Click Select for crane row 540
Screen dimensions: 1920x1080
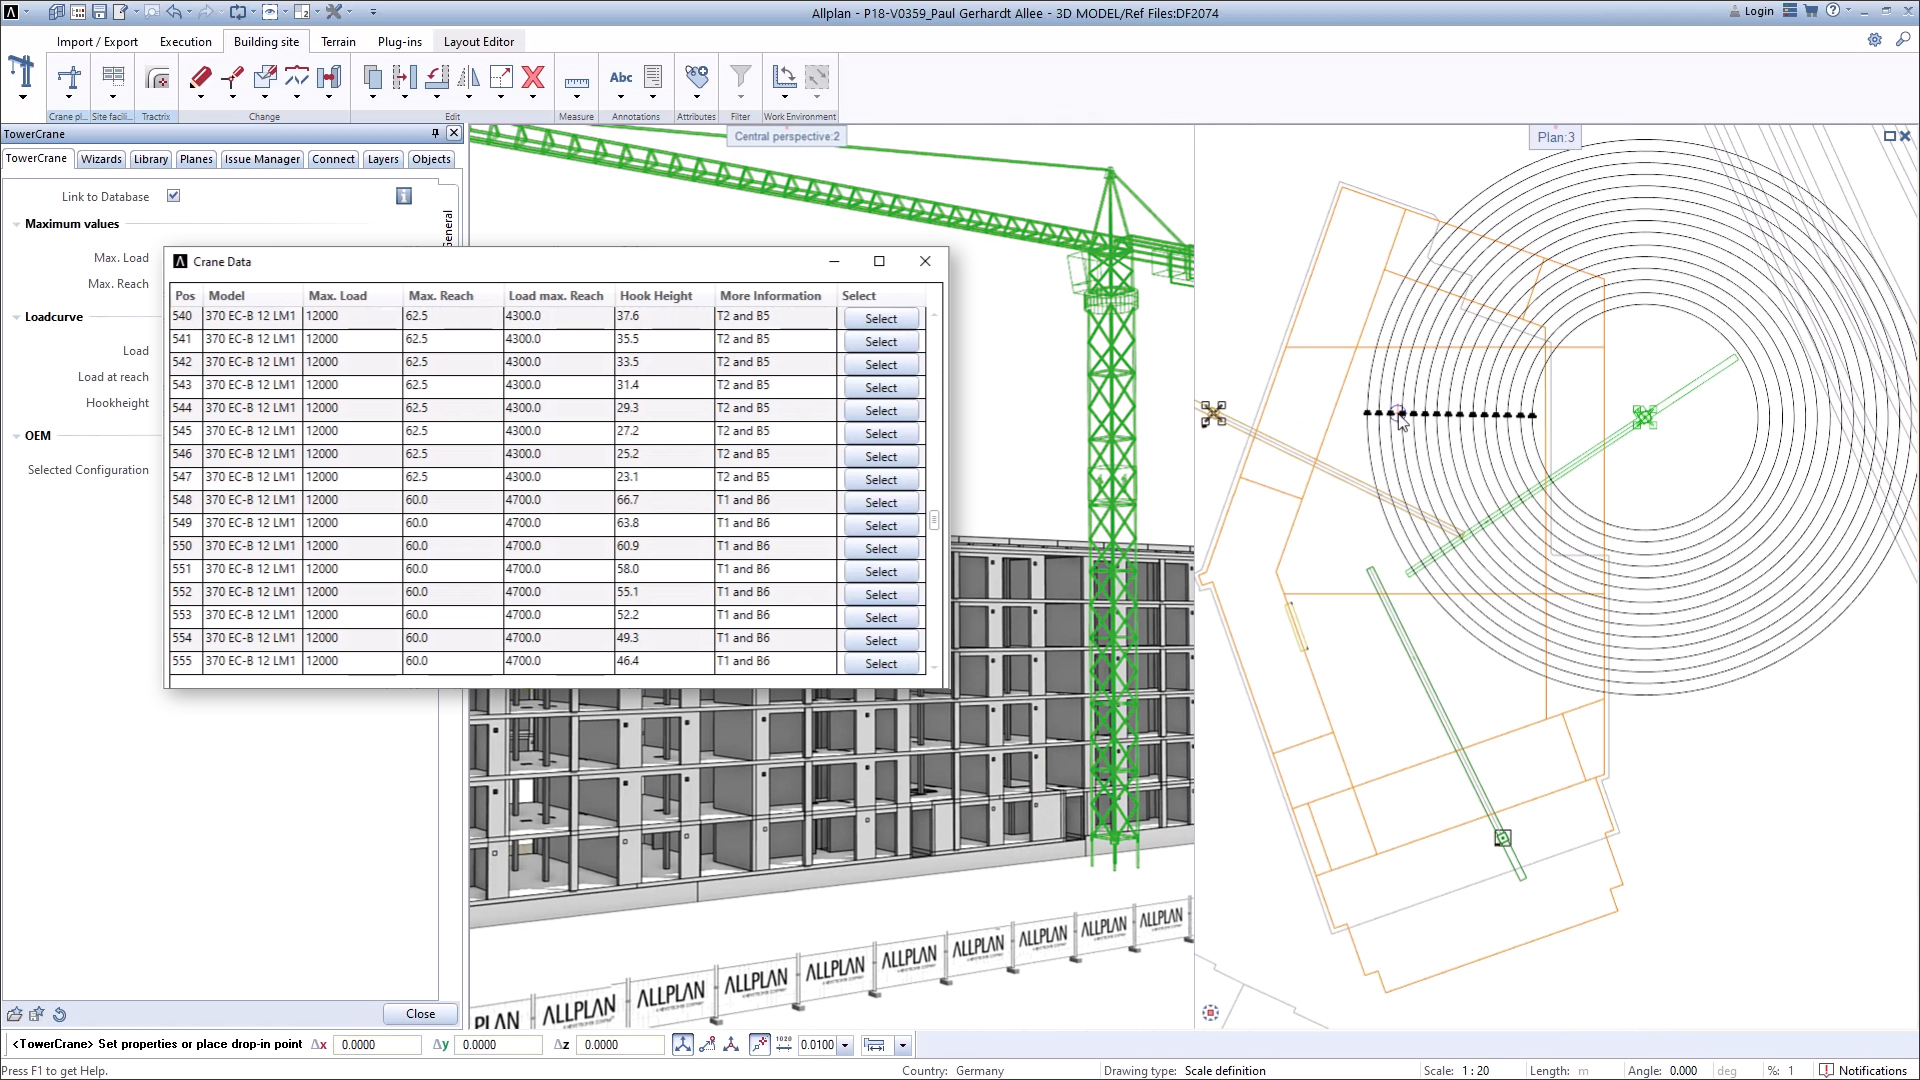point(881,318)
